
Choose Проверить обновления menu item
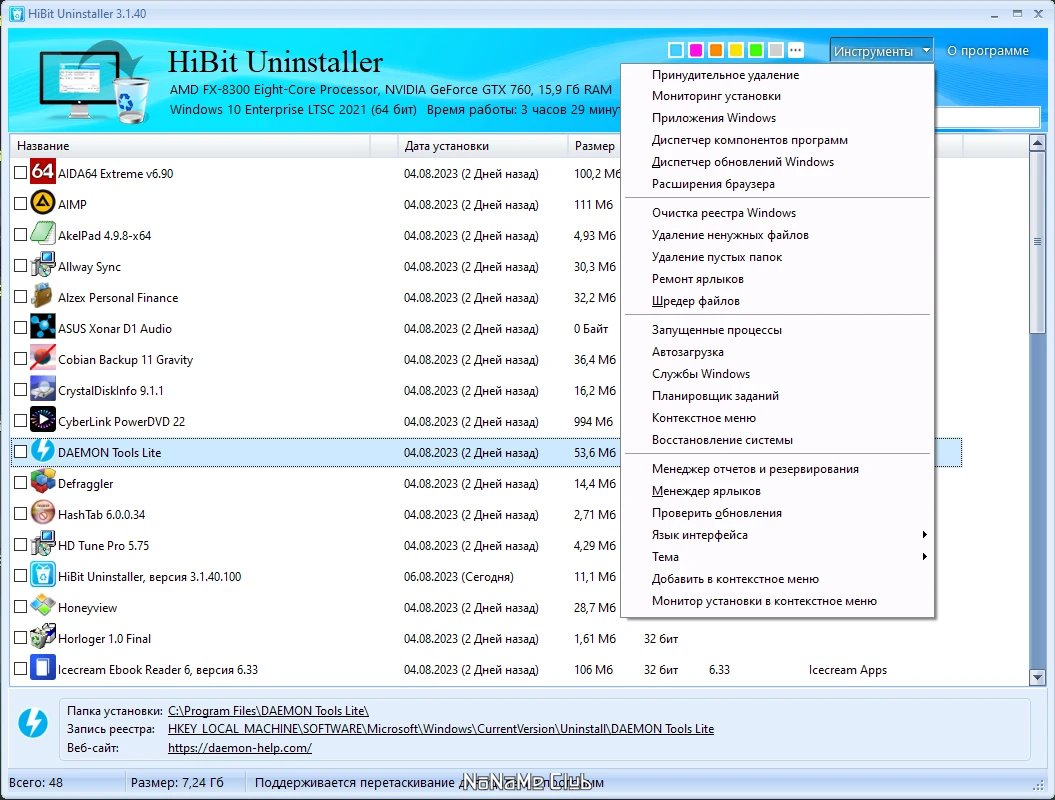(x=778, y=513)
